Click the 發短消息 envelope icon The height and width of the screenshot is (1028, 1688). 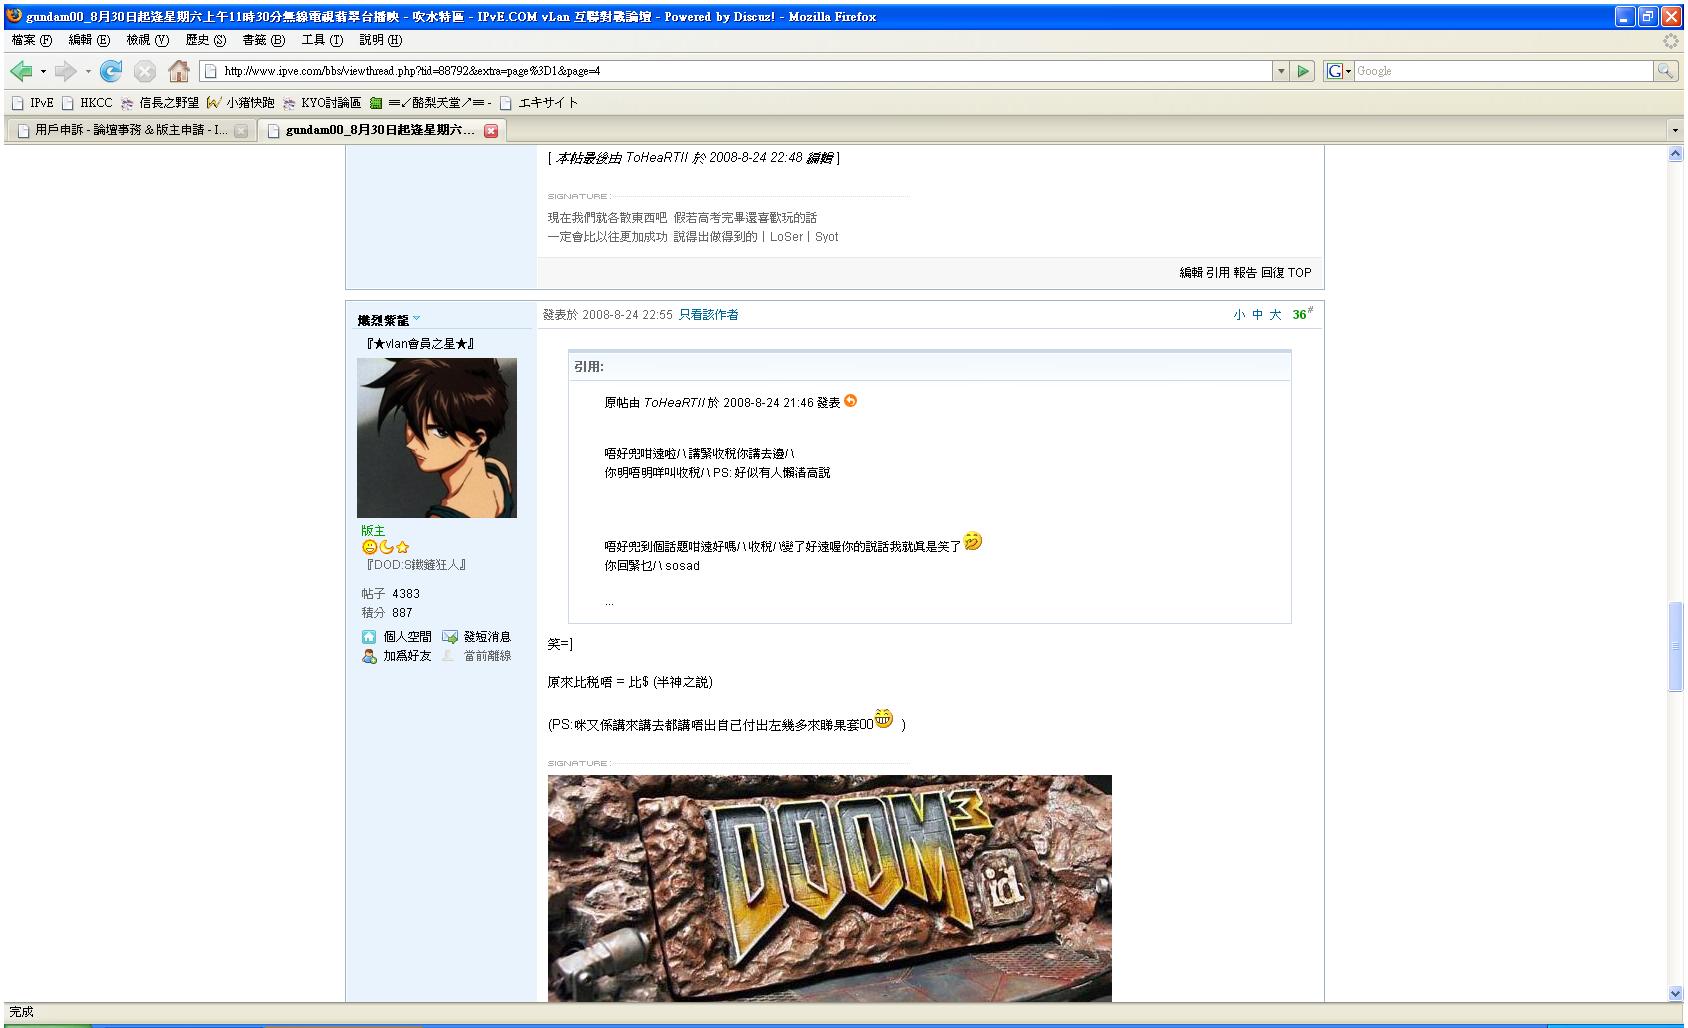point(450,637)
